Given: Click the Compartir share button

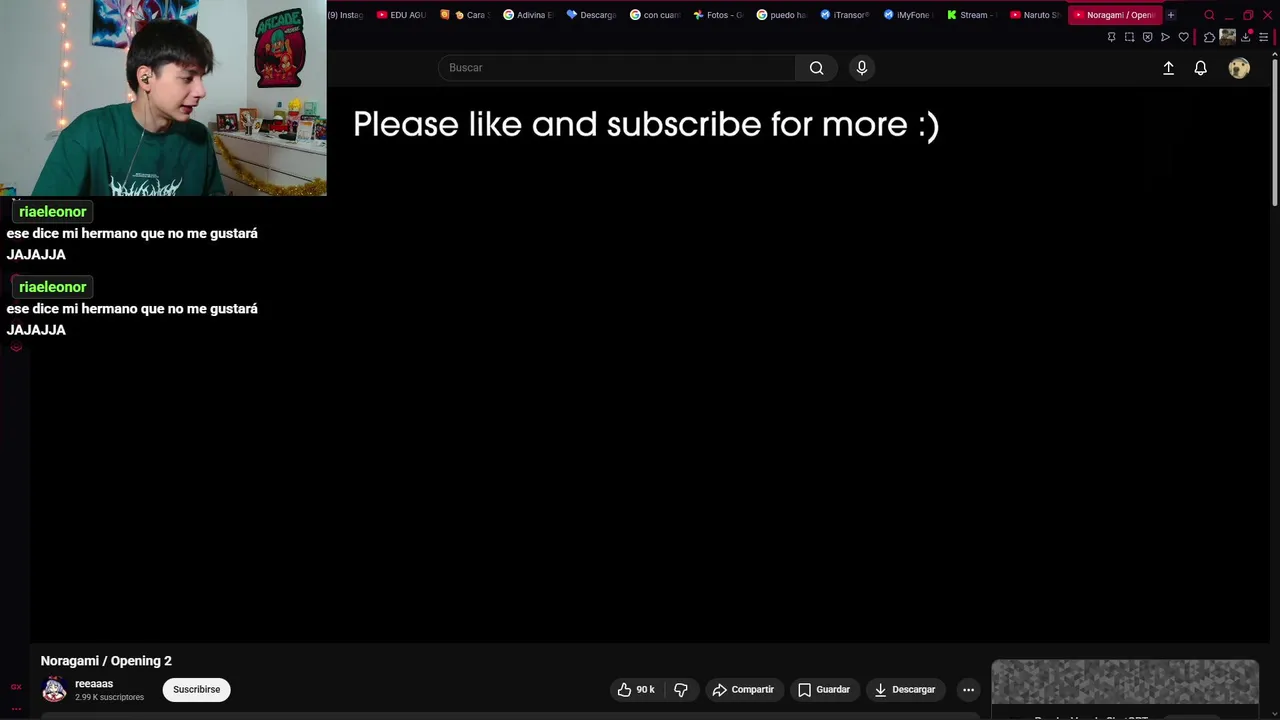Looking at the screenshot, I should (743, 690).
